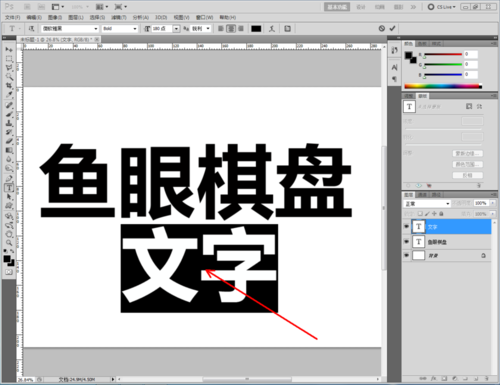Toggle lock transparent pixels in Layers panel
Screen dimensions: 500x385
(x=420, y=214)
